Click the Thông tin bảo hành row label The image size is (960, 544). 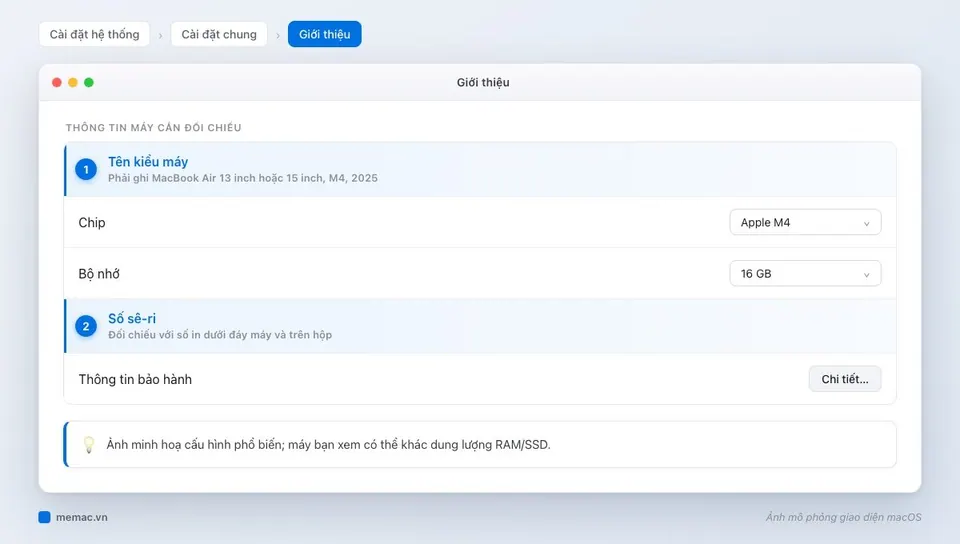pyautogui.click(x=135, y=379)
